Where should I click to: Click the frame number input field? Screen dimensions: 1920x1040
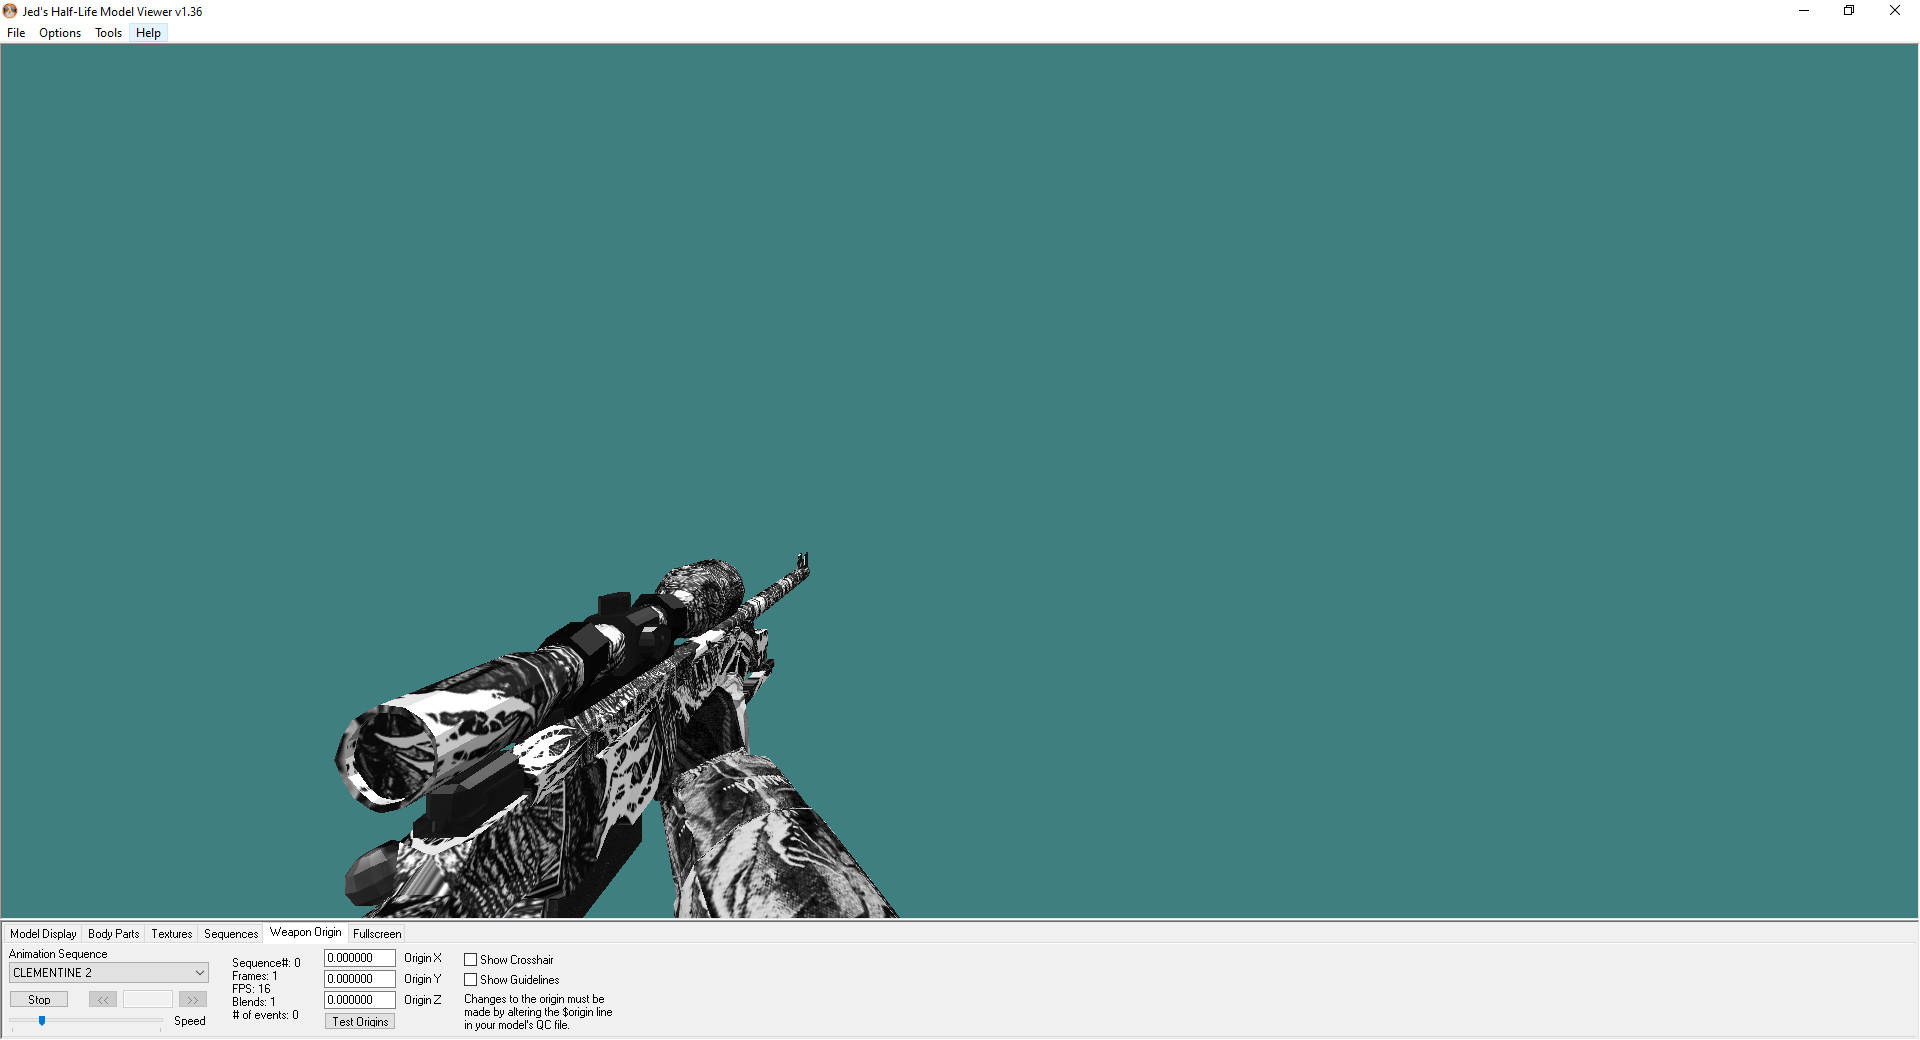coord(148,999)
